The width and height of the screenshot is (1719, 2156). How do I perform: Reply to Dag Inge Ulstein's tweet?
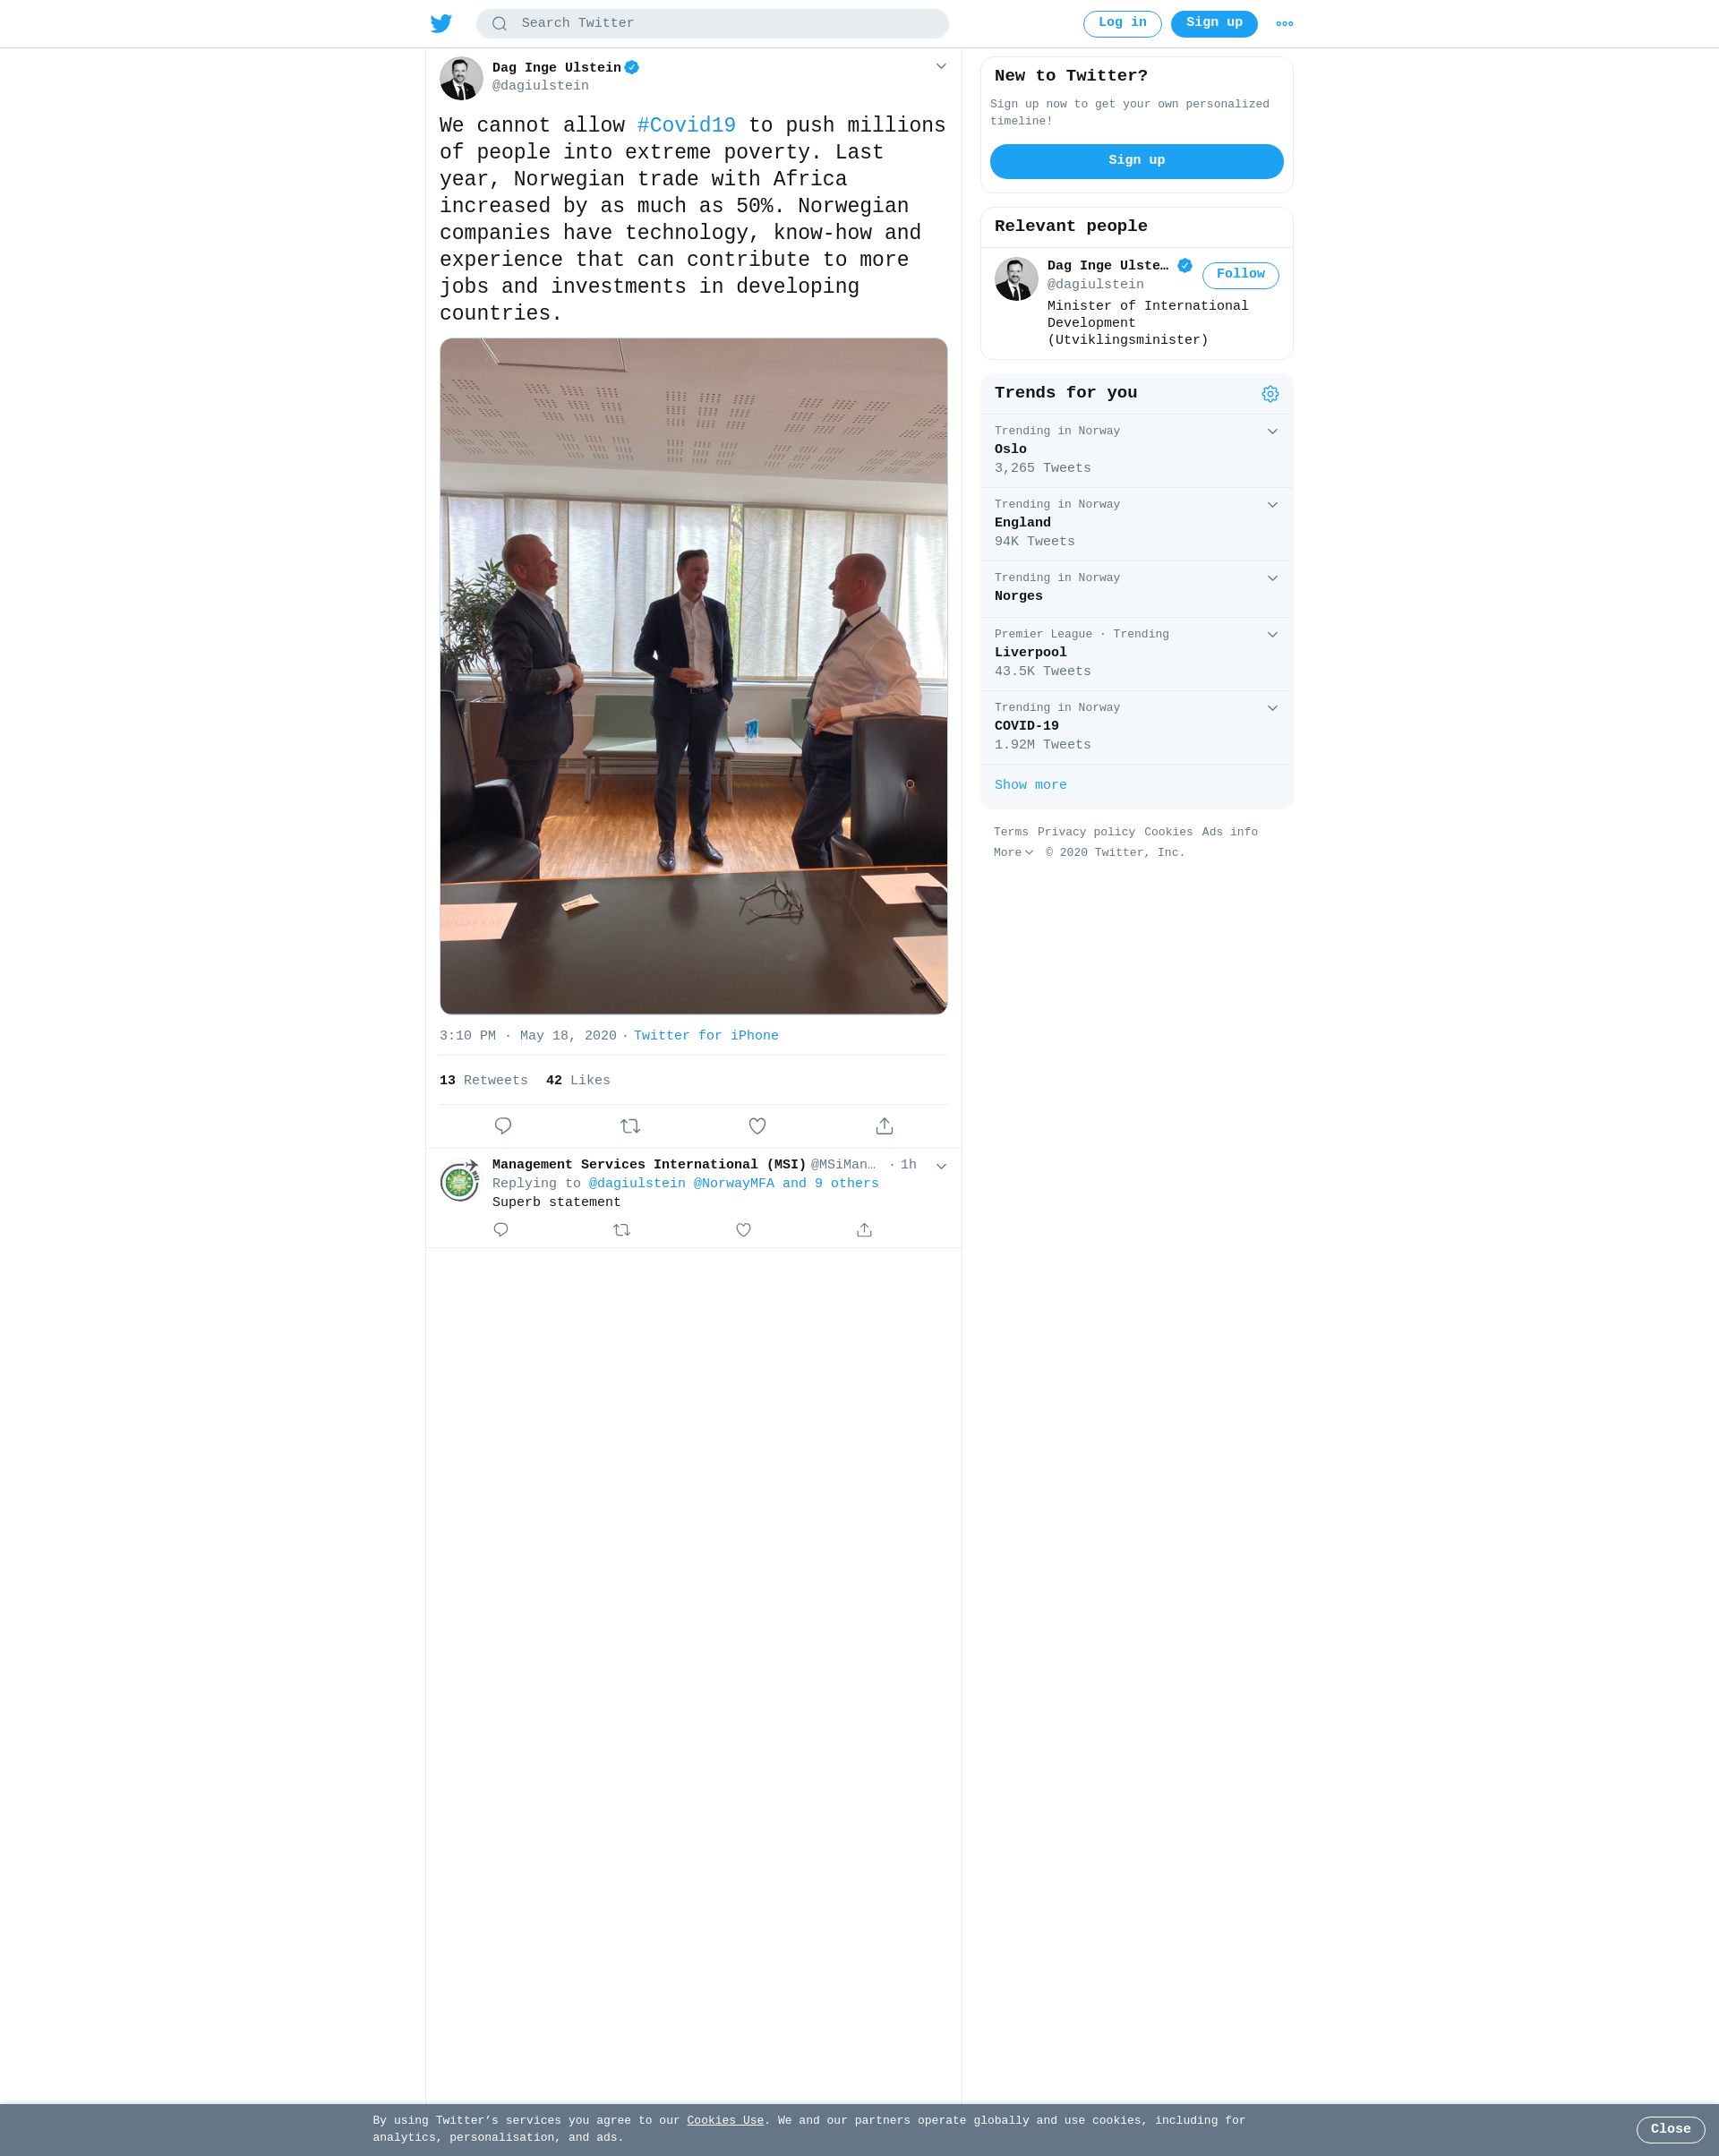coord(503,1126)
